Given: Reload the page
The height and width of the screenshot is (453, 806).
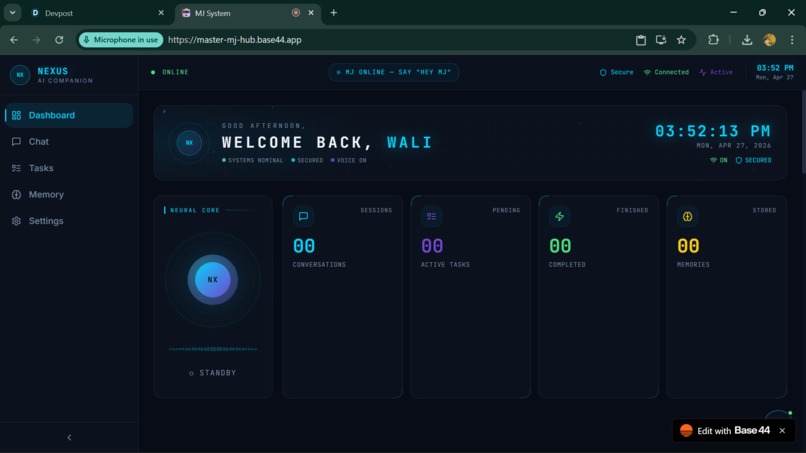Looking at the screenshot, I should (x=59, y=40).
